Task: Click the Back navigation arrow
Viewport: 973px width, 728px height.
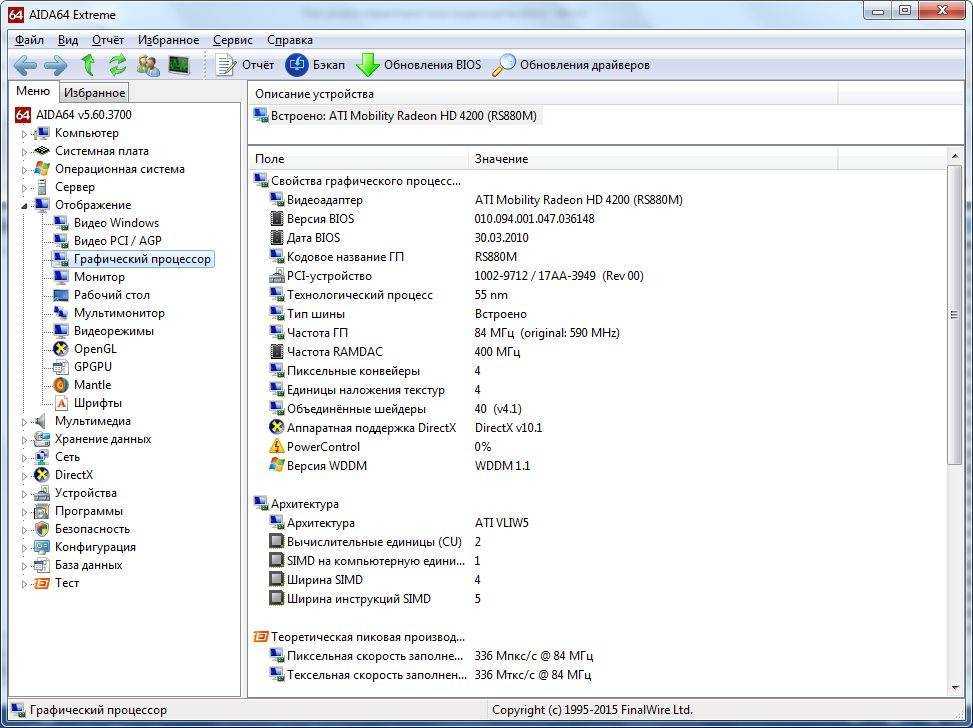Action: (x=25, y=65)
